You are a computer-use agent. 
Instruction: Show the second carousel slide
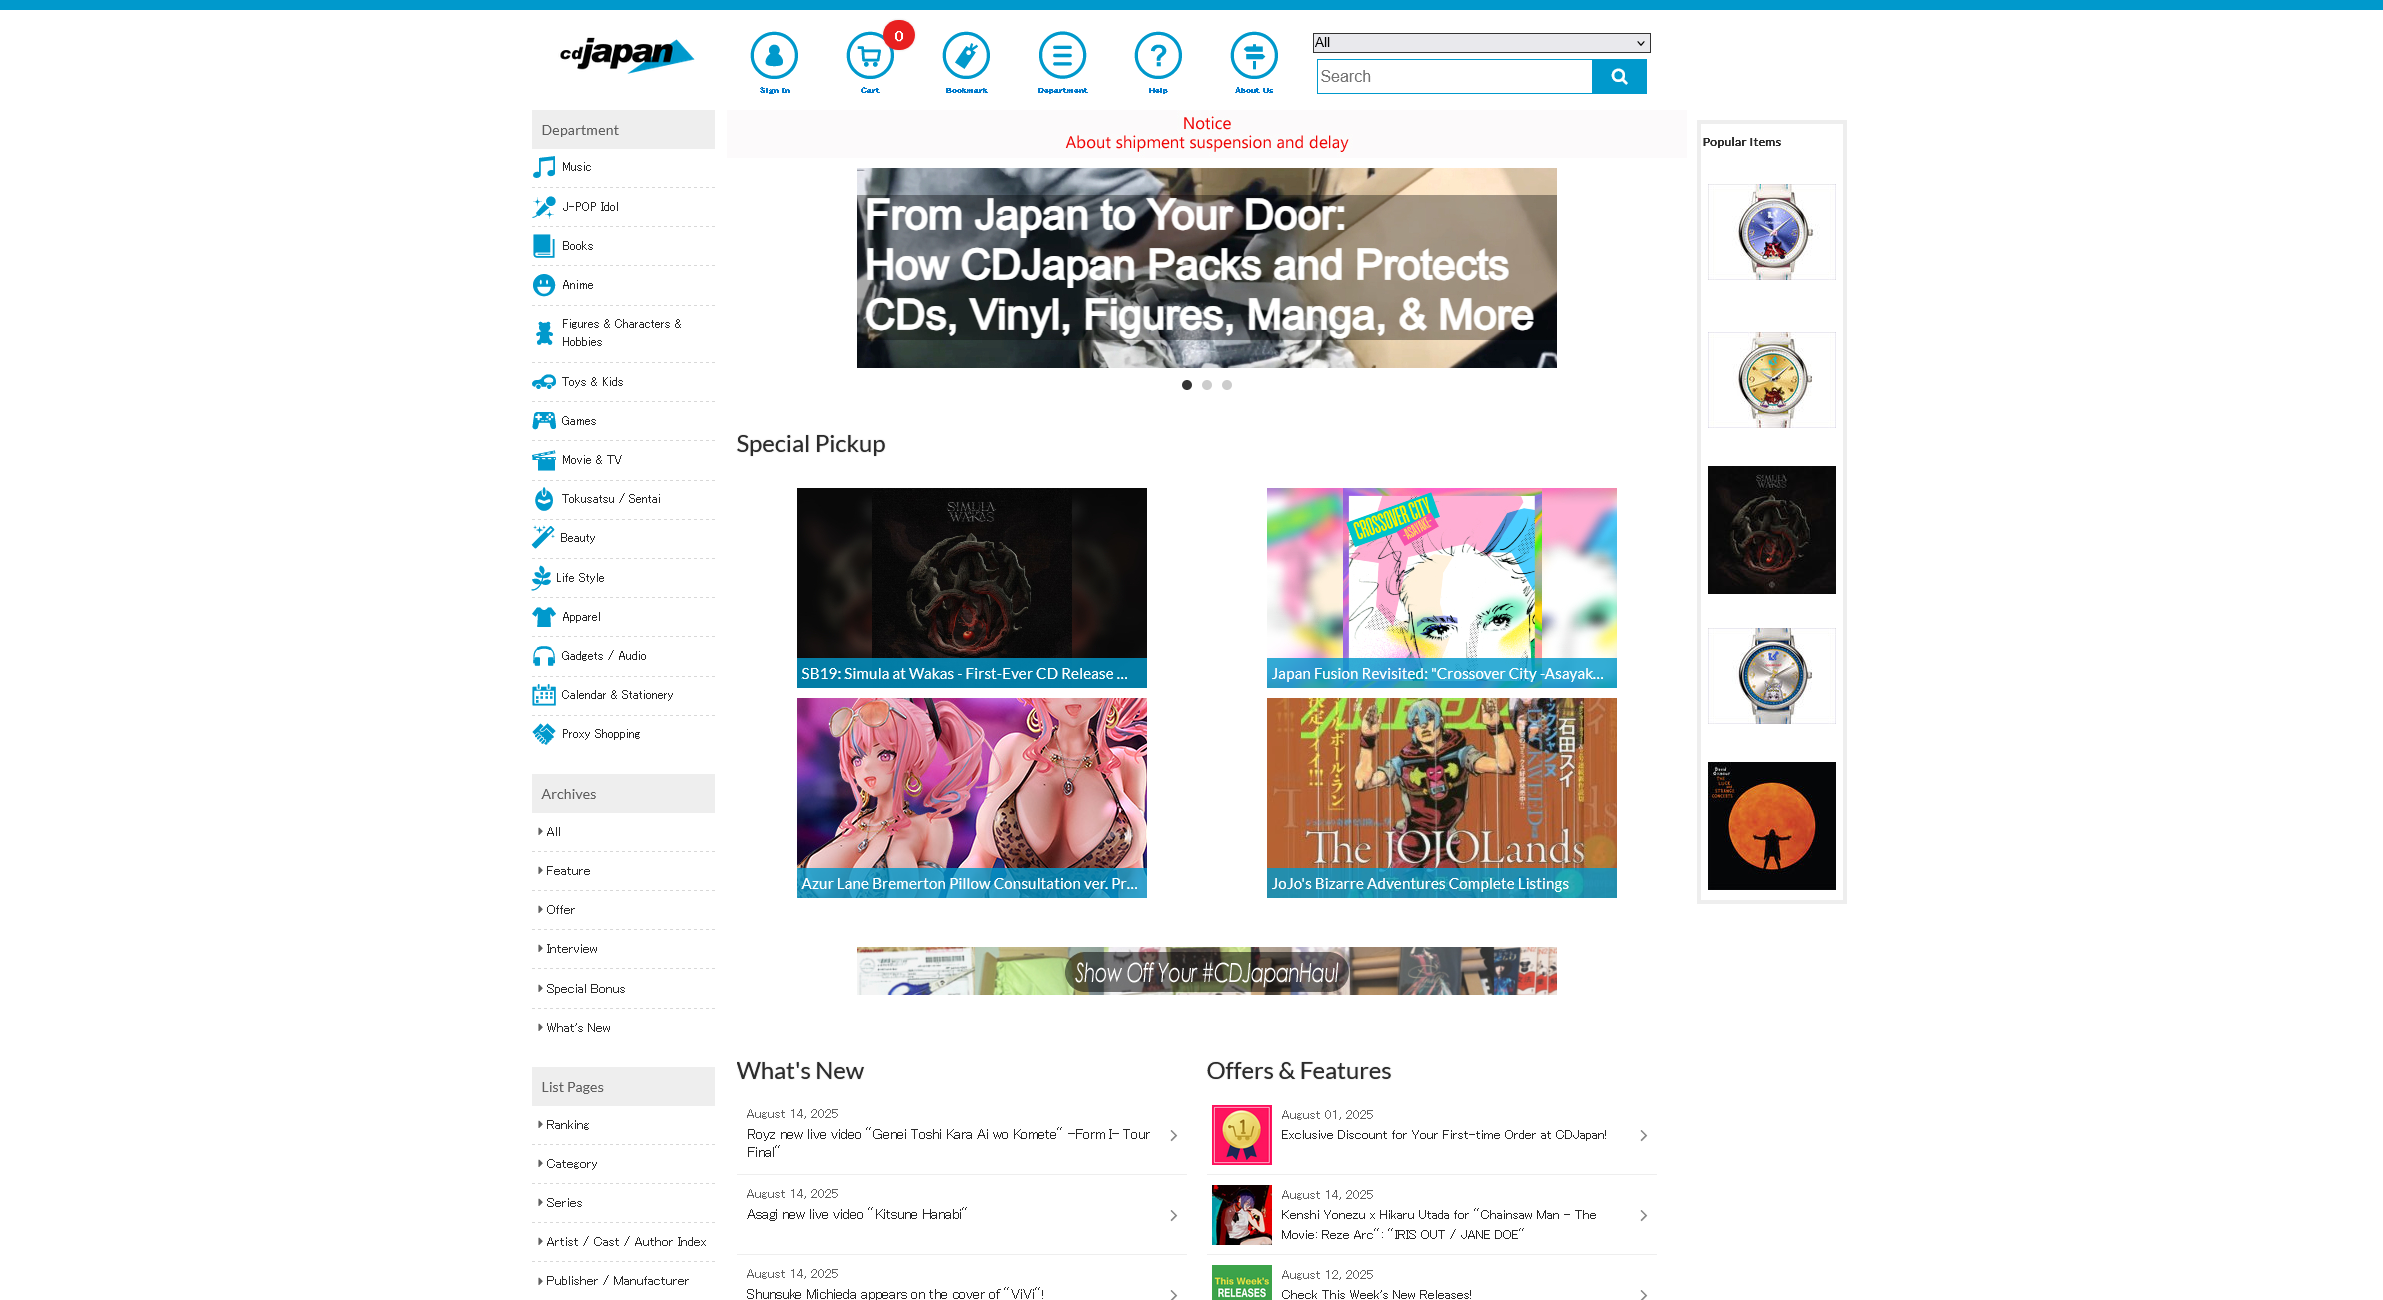(1207, 385)
